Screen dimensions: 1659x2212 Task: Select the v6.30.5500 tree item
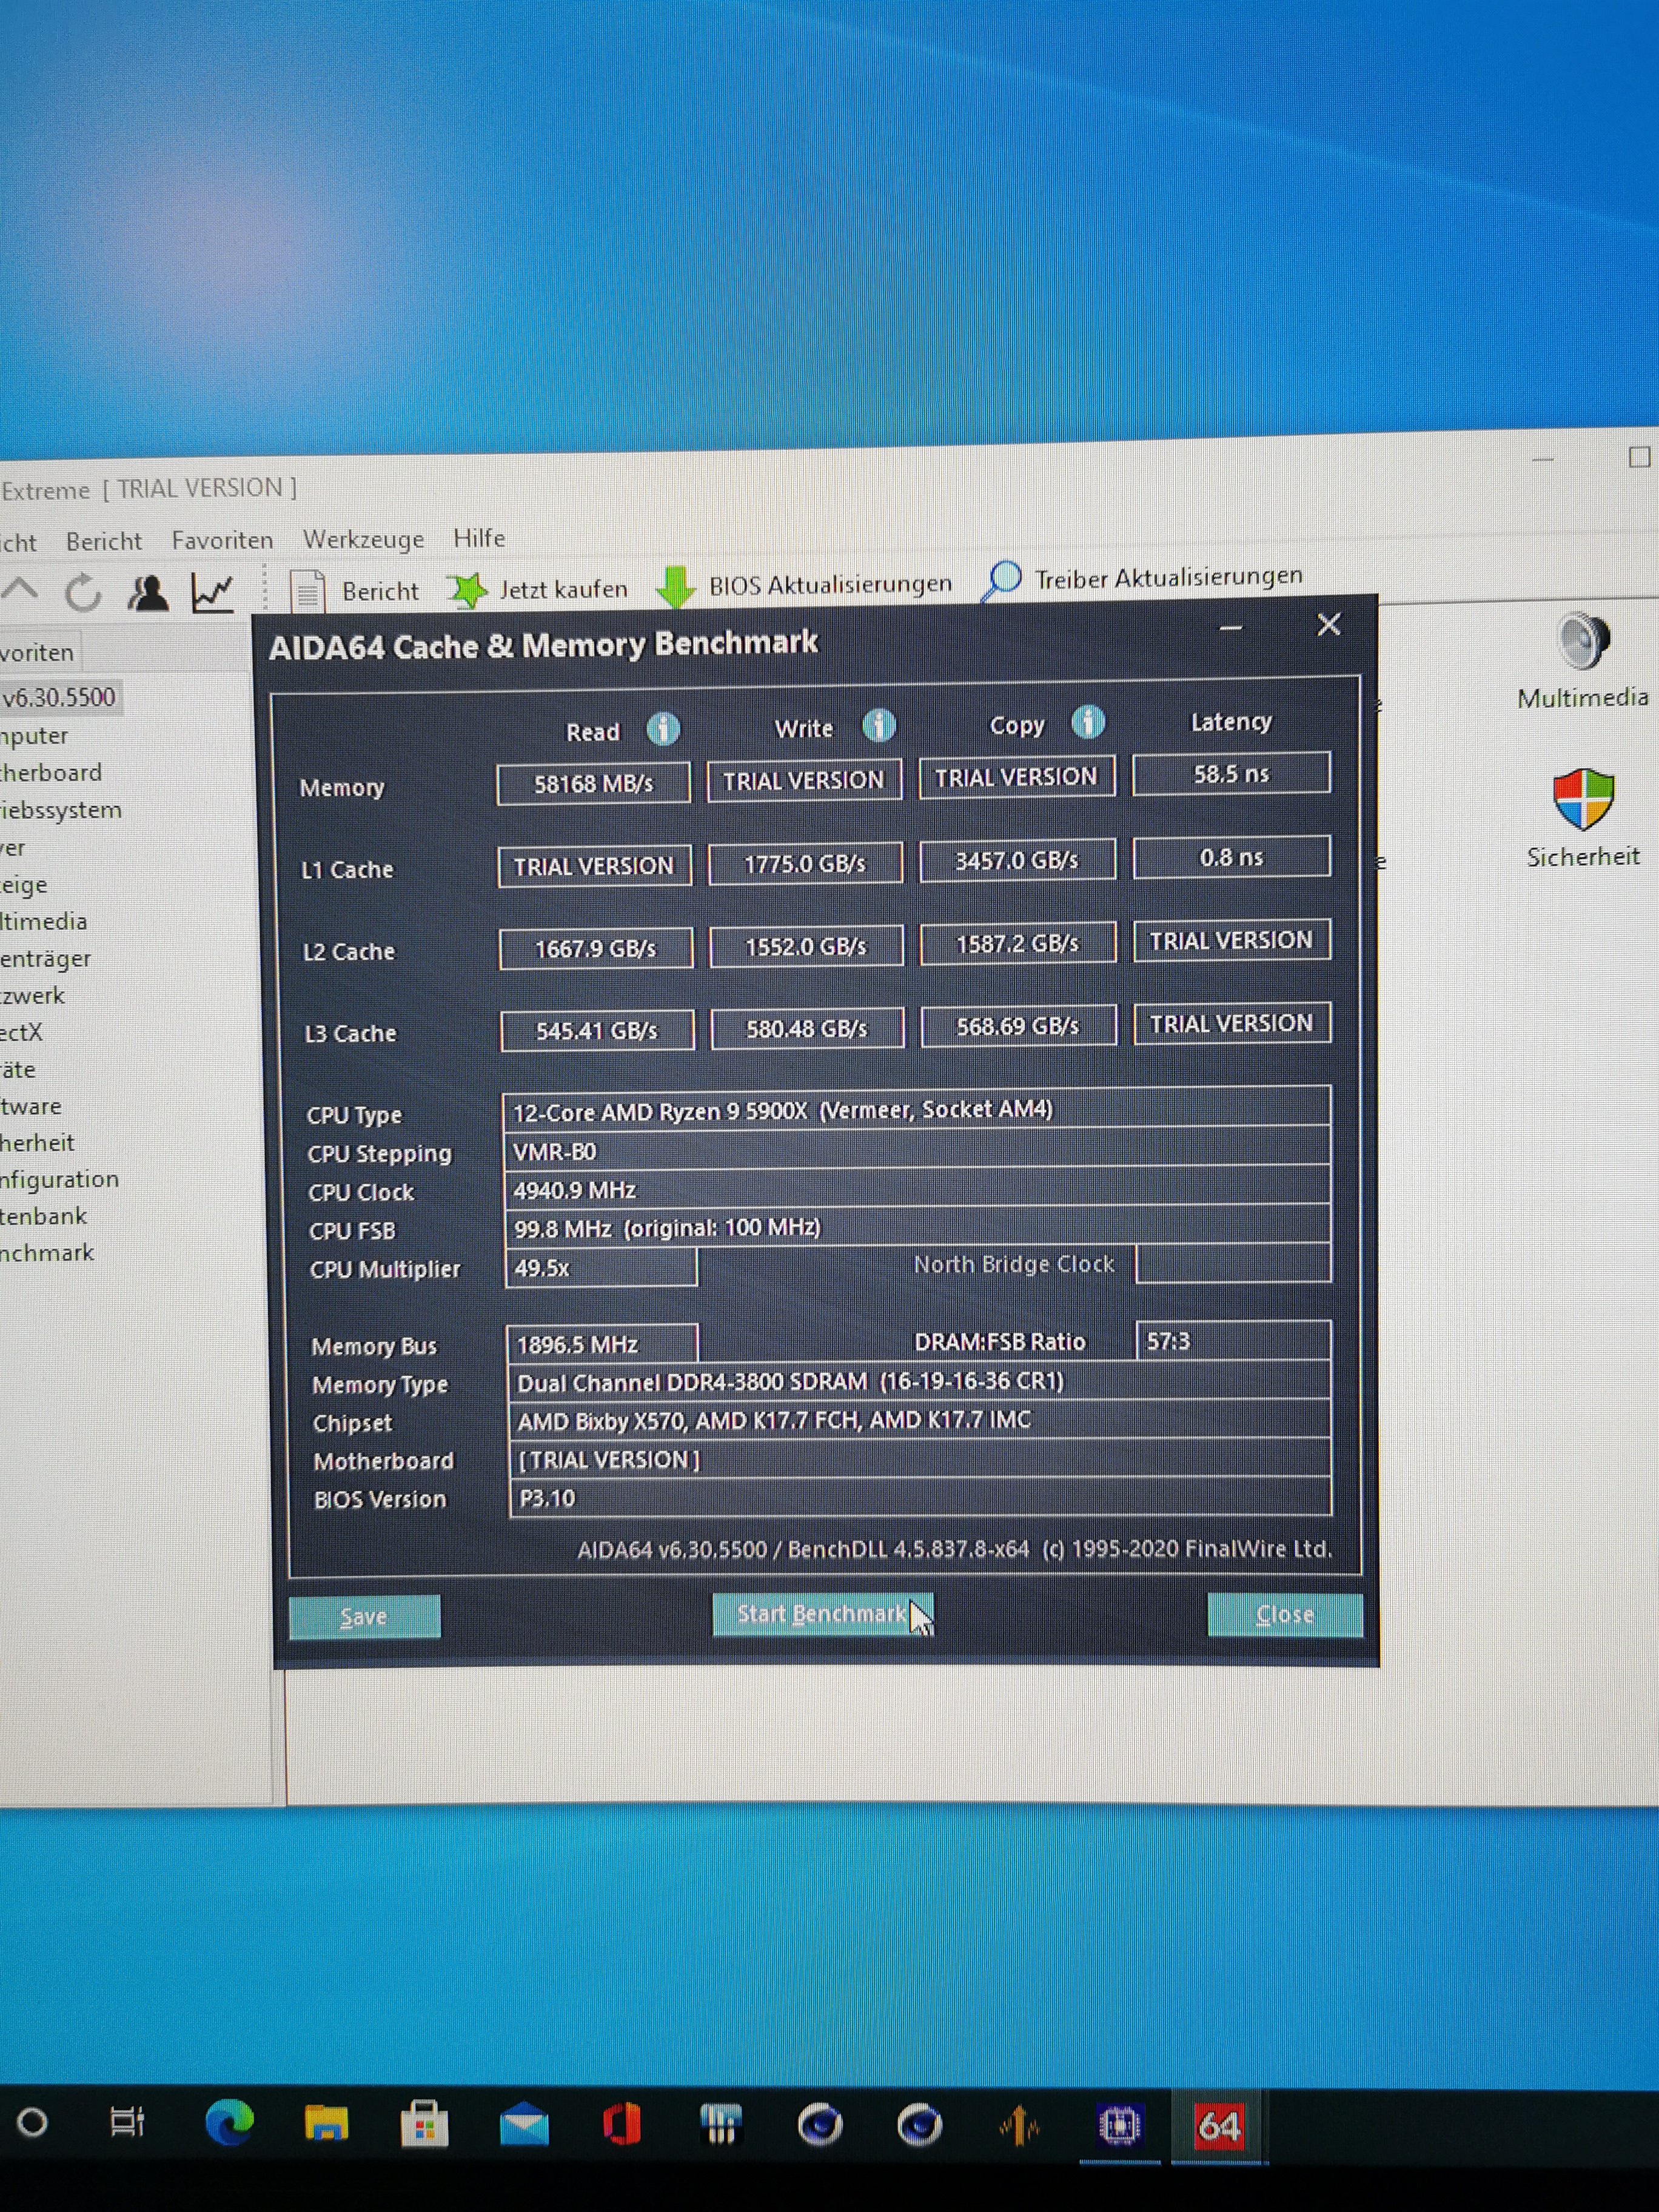(59, 698)
